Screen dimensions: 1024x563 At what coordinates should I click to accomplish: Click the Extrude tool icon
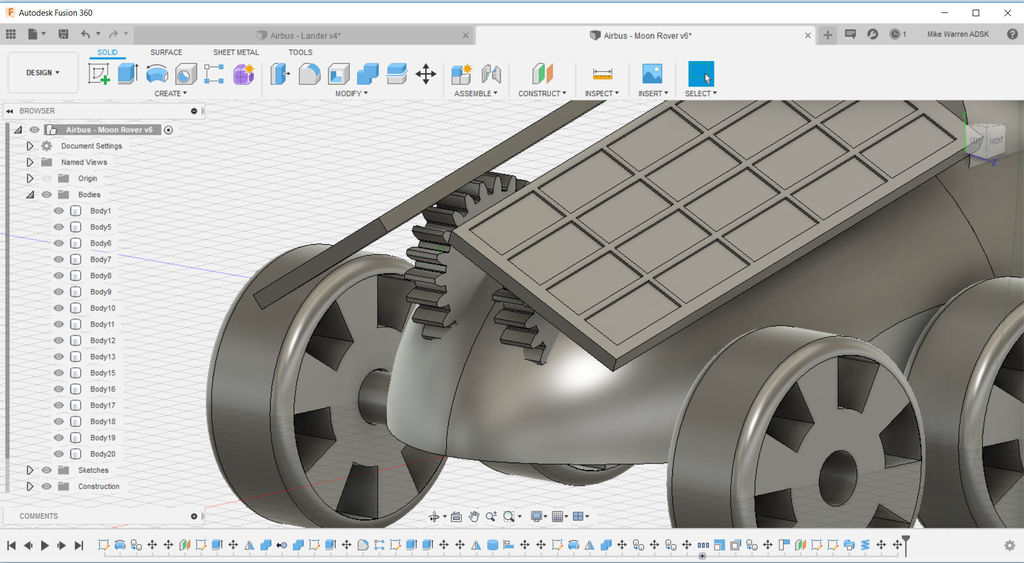127,74
